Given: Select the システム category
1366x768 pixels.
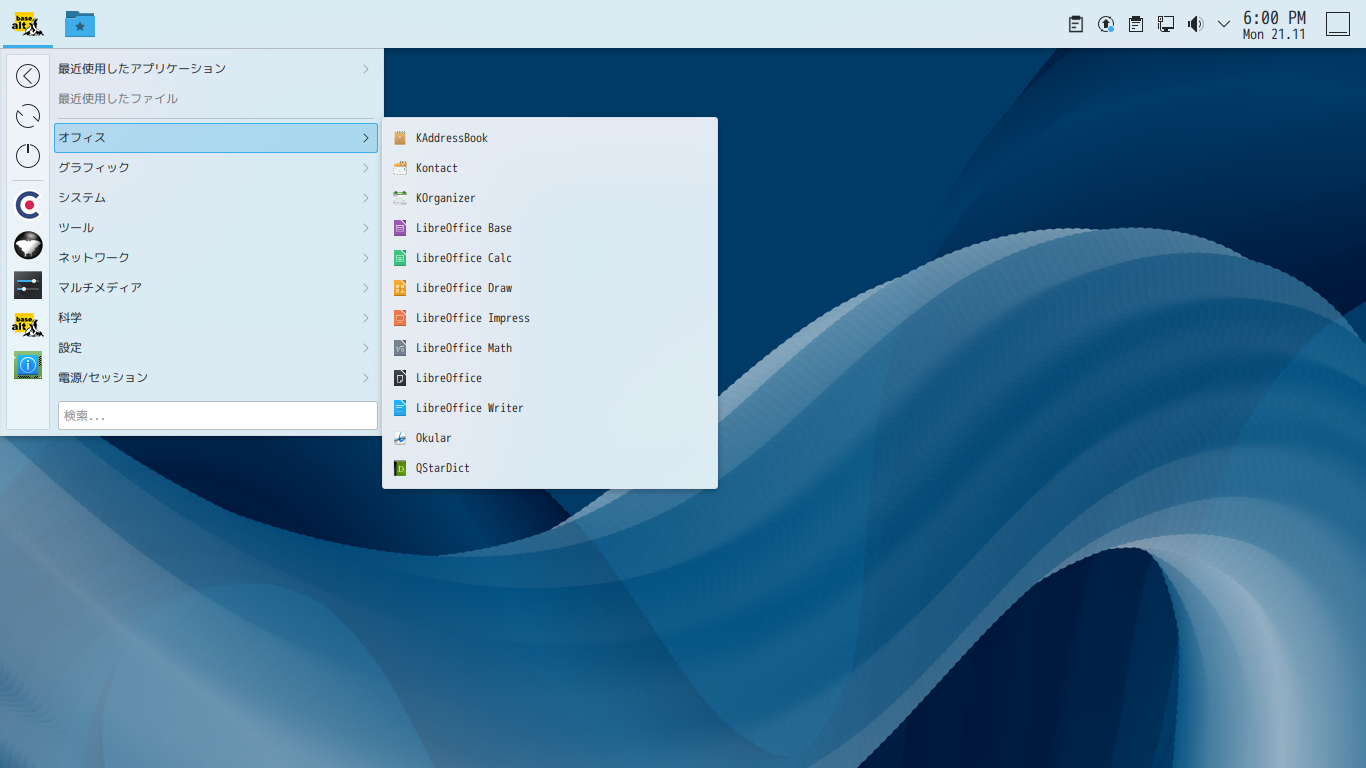Looking at the screenshot, I should point(216,198).
